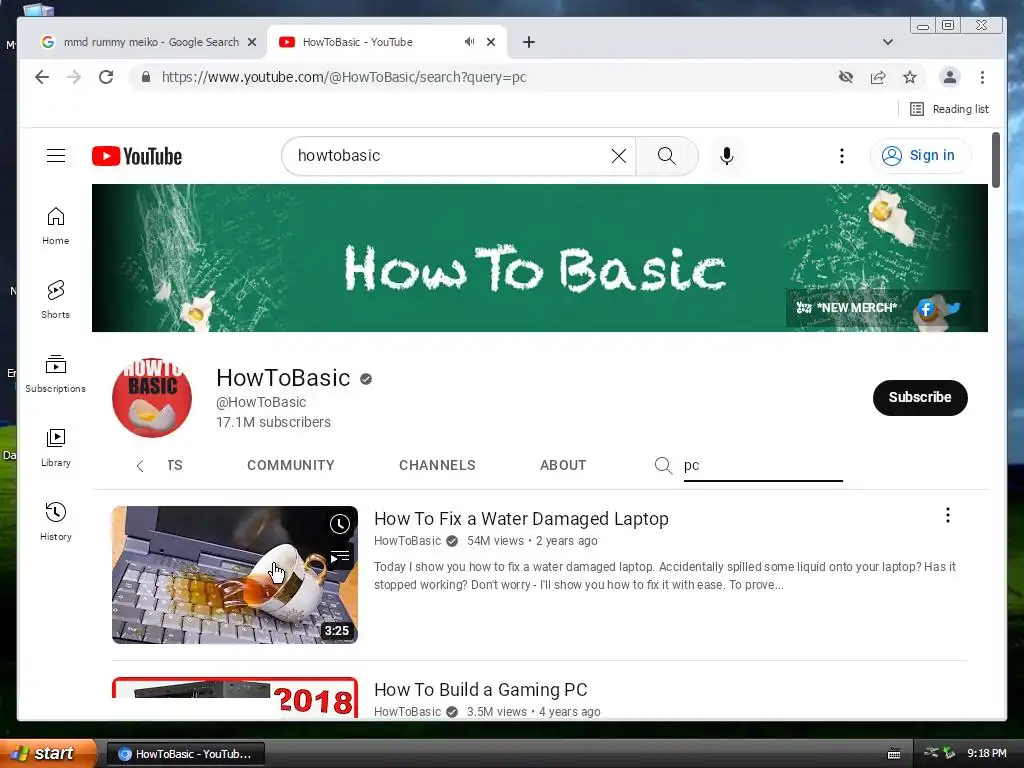1024x768 pixels.
Task: Add laptop video to Watch later
Action: click(340, 524)
